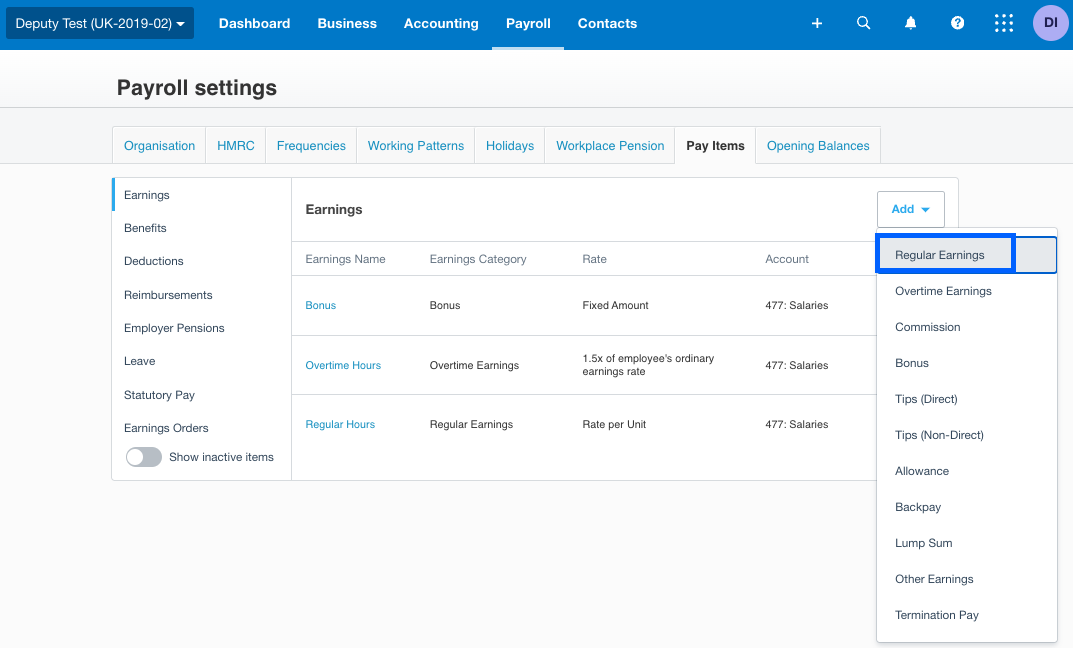
Task: Open the Contacts menu
Action: pyautogui.click(x=607, y=23)
